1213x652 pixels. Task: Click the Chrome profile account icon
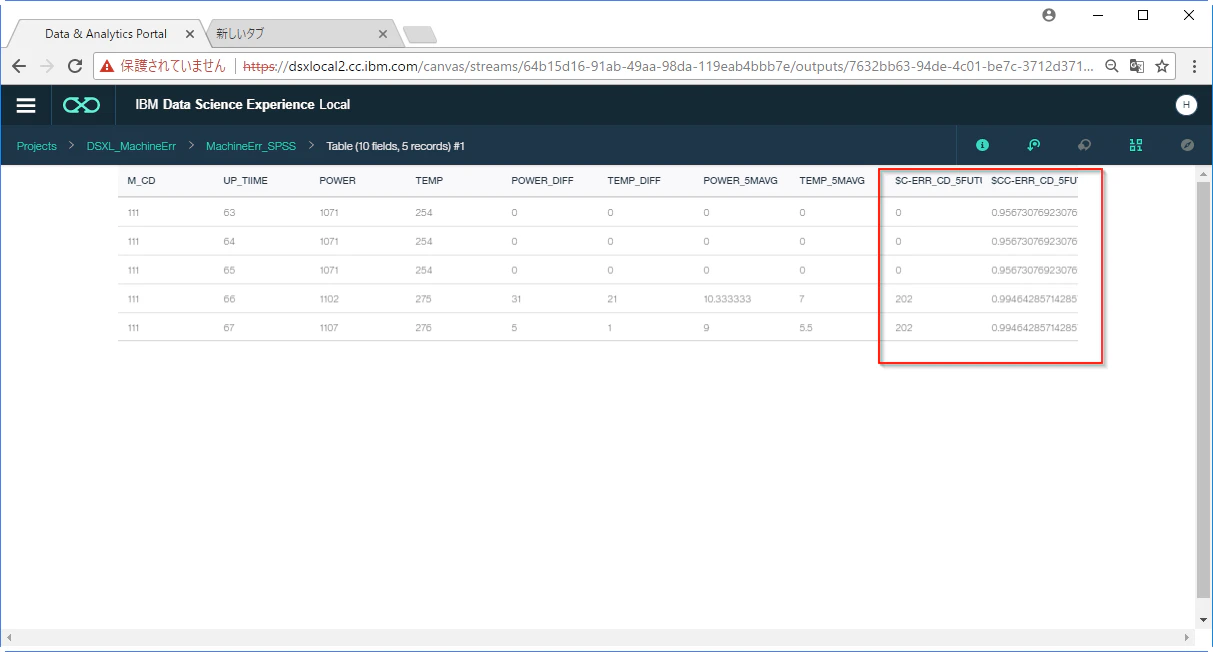[1049, 15]
